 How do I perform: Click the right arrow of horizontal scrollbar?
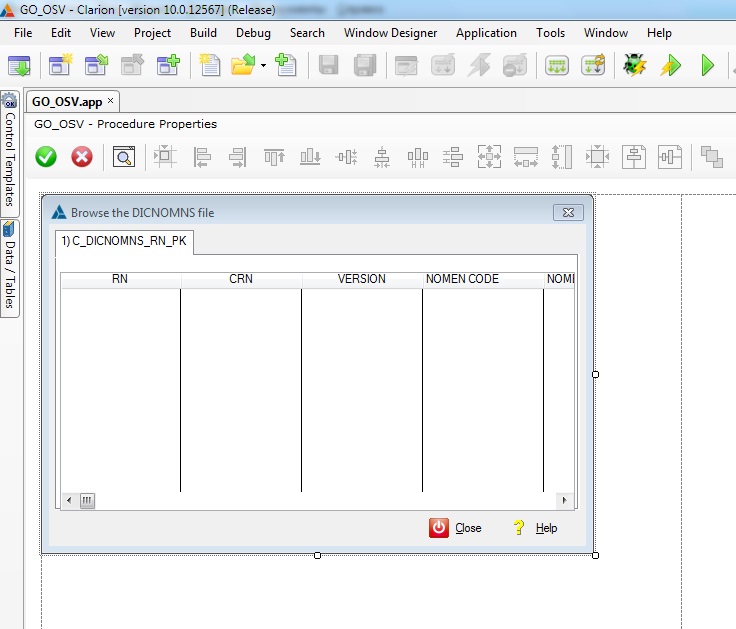tap(565, 500)
